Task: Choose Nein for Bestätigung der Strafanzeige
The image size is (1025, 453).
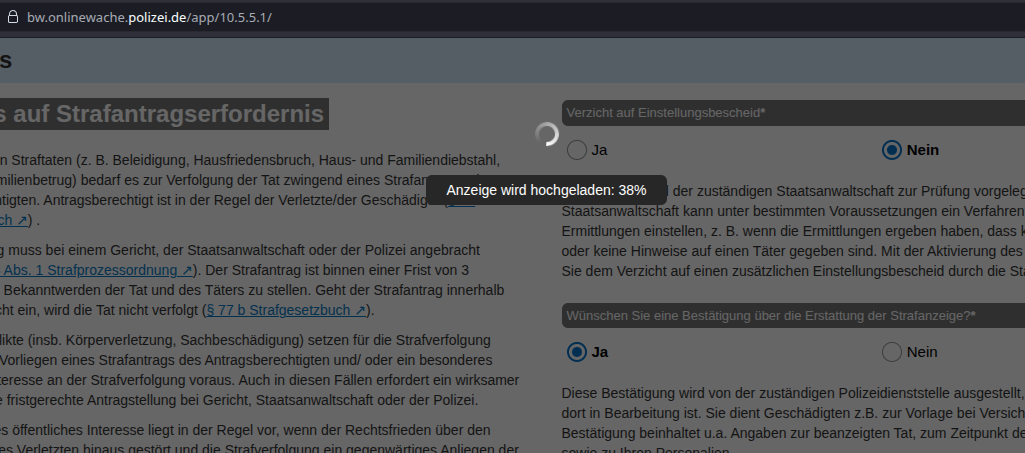Action: pos(892,352)
